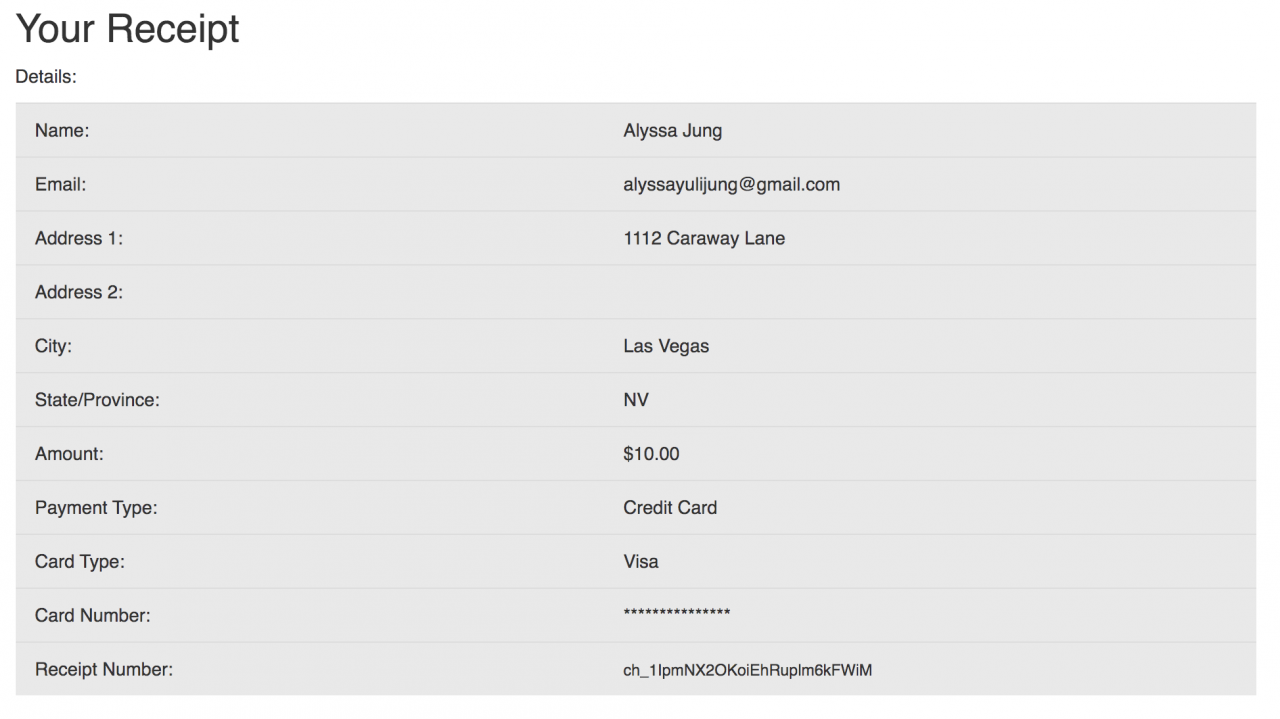The height and width of the screenshot is (719, 1280).
Task: Select the name value Alyssa Jung
Action: click(672, 130)
